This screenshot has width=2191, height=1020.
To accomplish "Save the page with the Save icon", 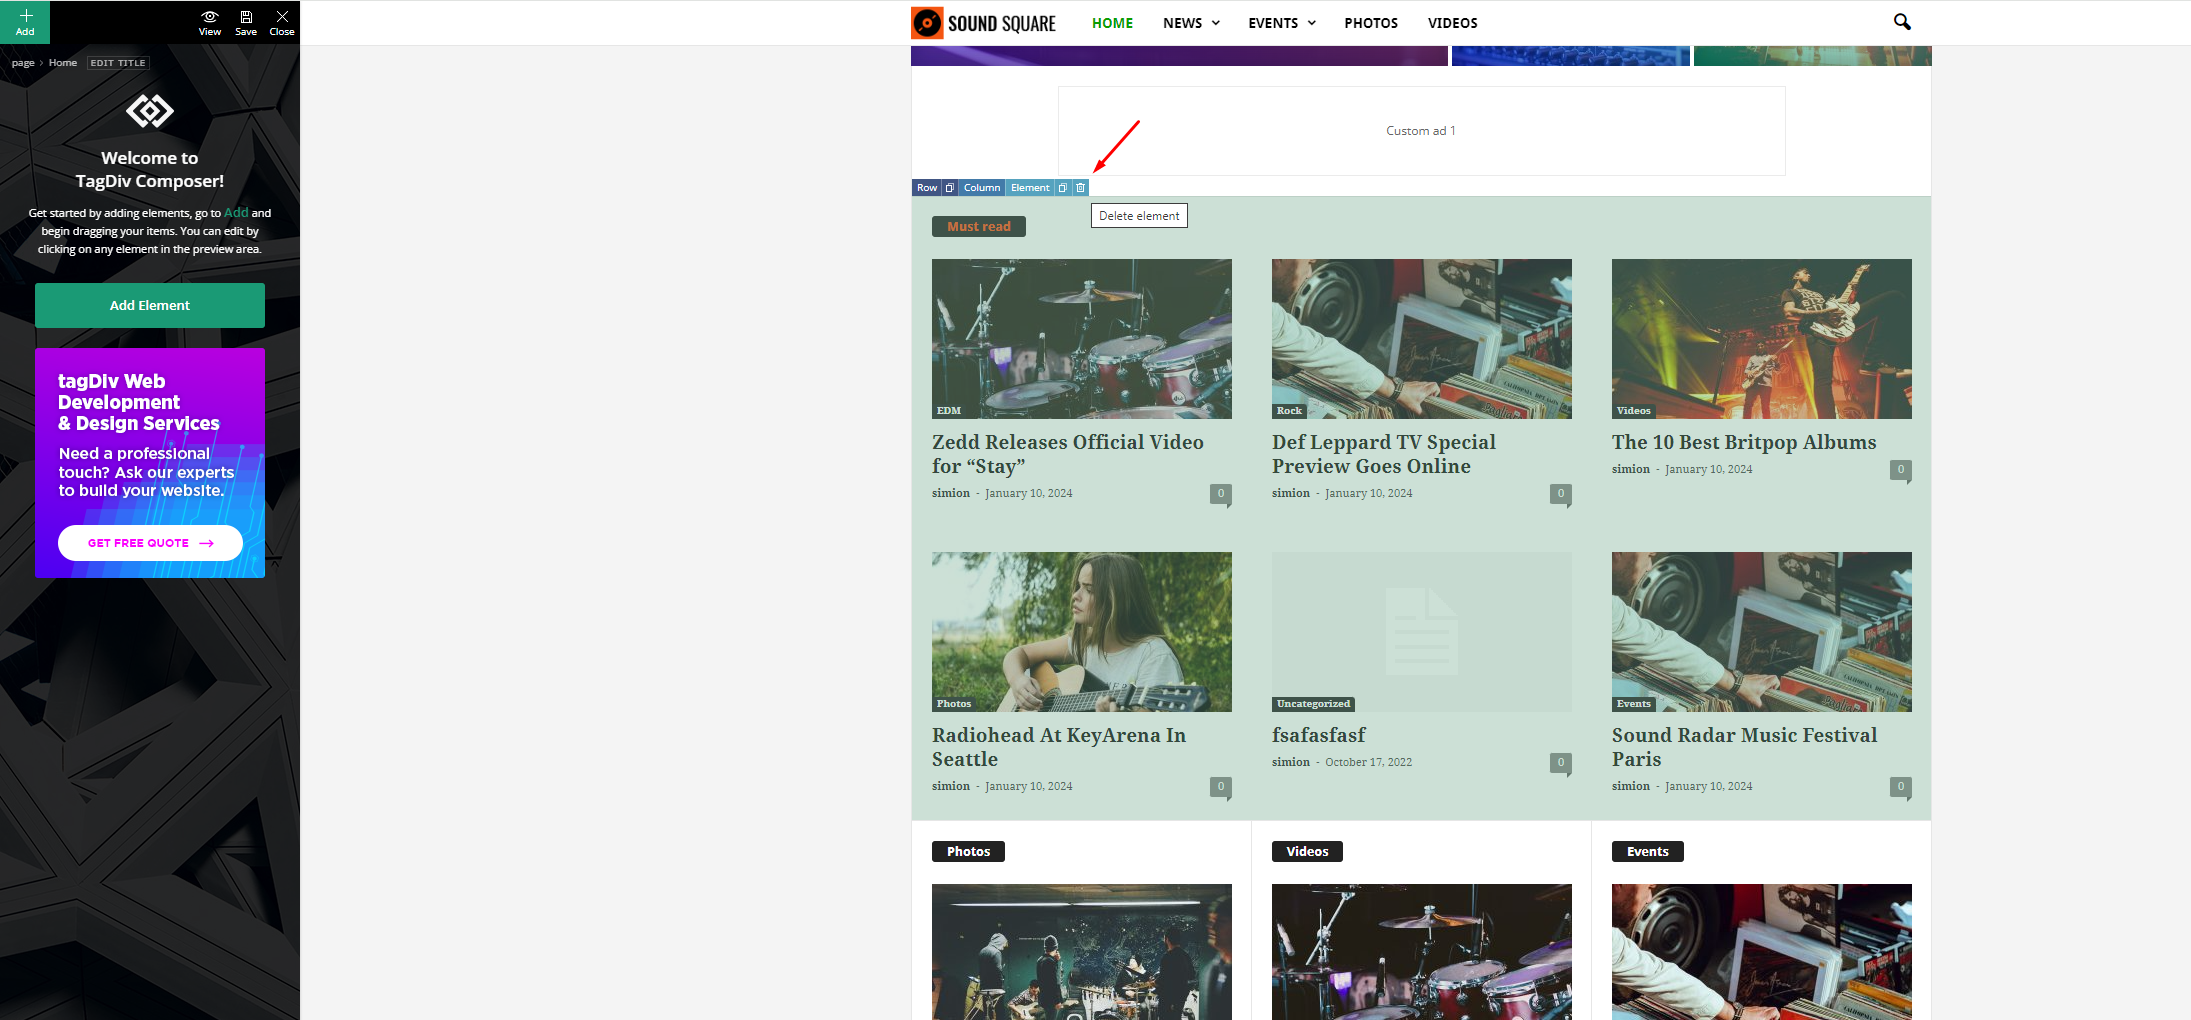I will [246, 22].
